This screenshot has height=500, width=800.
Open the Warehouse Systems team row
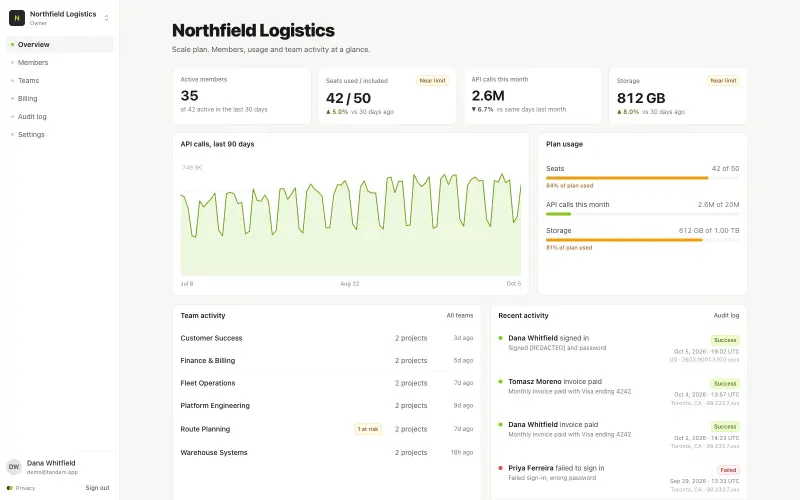tap(327, 453)
